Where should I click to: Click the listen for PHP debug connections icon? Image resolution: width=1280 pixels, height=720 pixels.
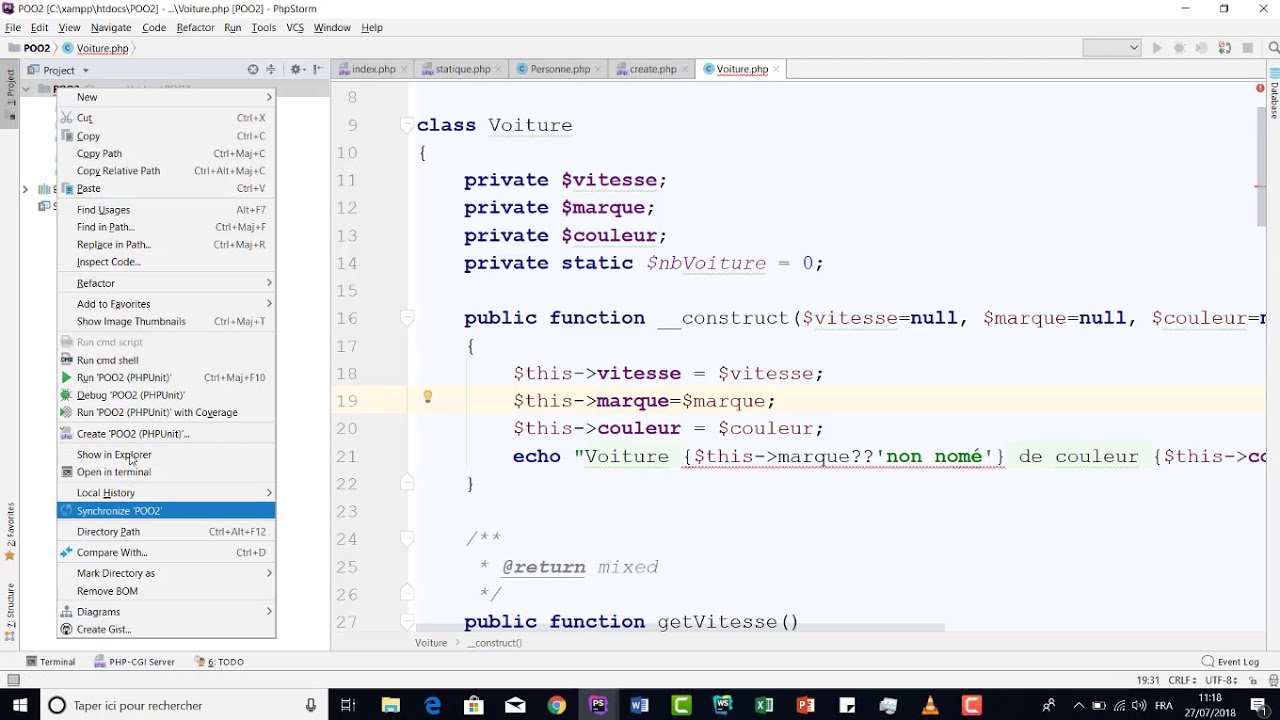point(1224,48)
